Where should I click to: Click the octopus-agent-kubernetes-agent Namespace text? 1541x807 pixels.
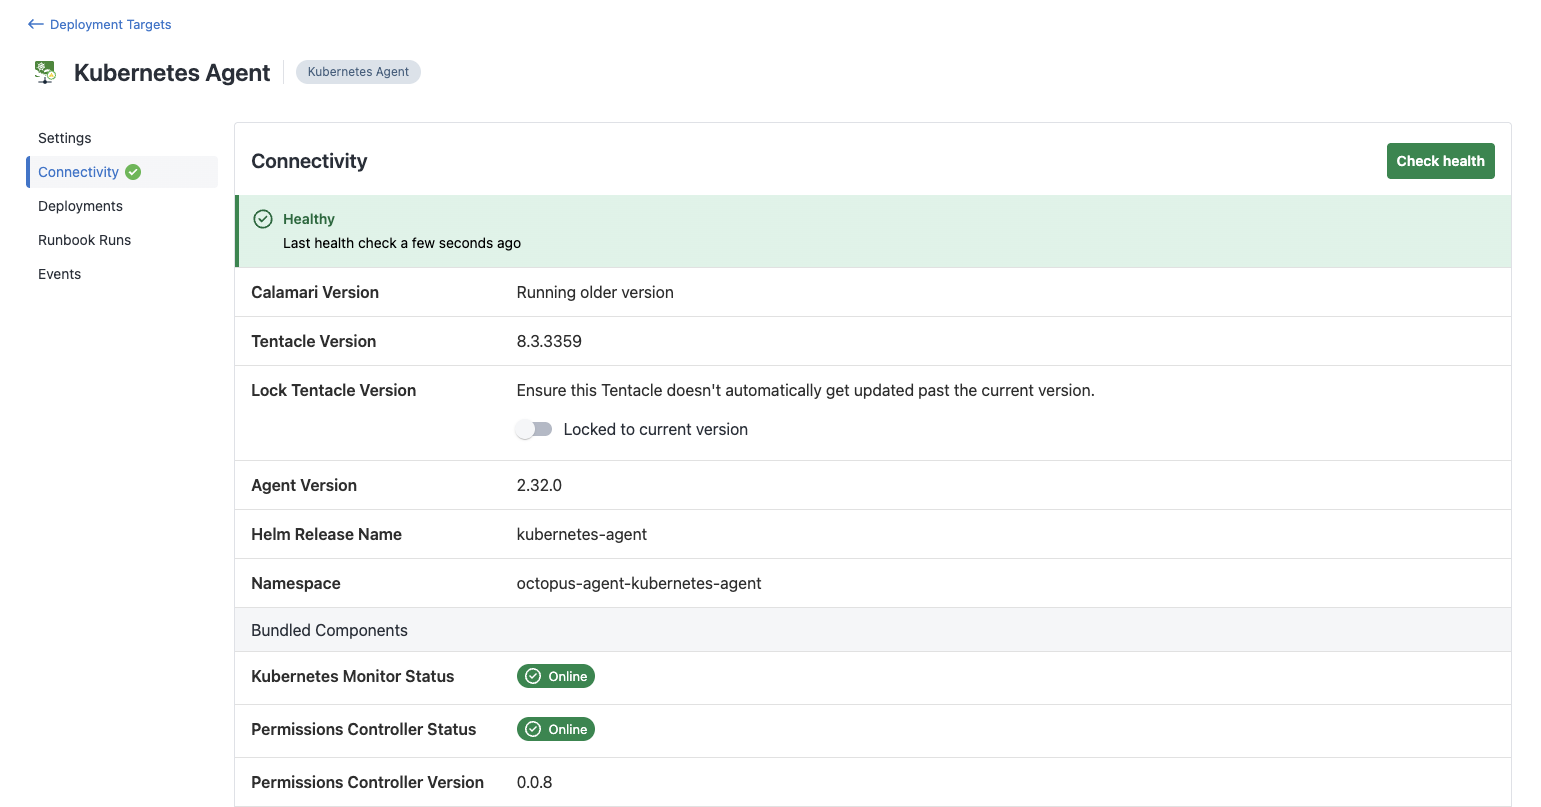[639, 582]
